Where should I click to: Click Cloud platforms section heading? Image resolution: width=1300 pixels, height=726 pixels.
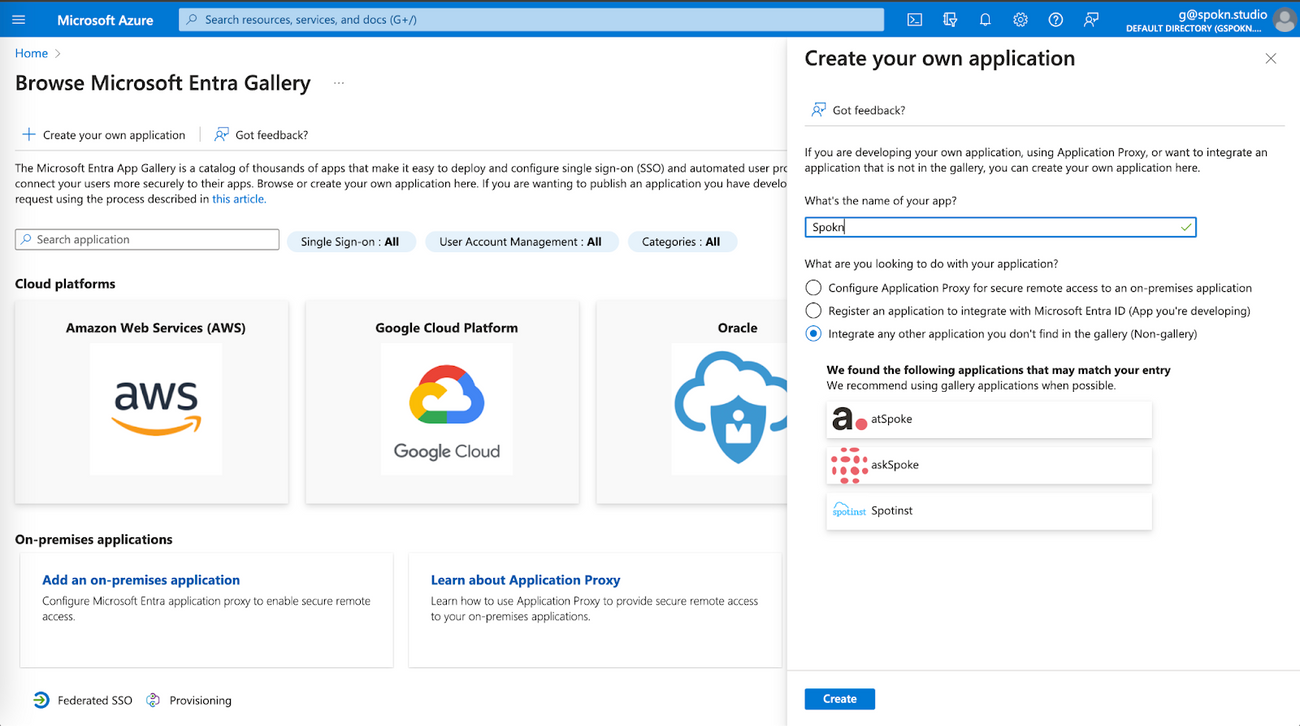coord(65,284)
